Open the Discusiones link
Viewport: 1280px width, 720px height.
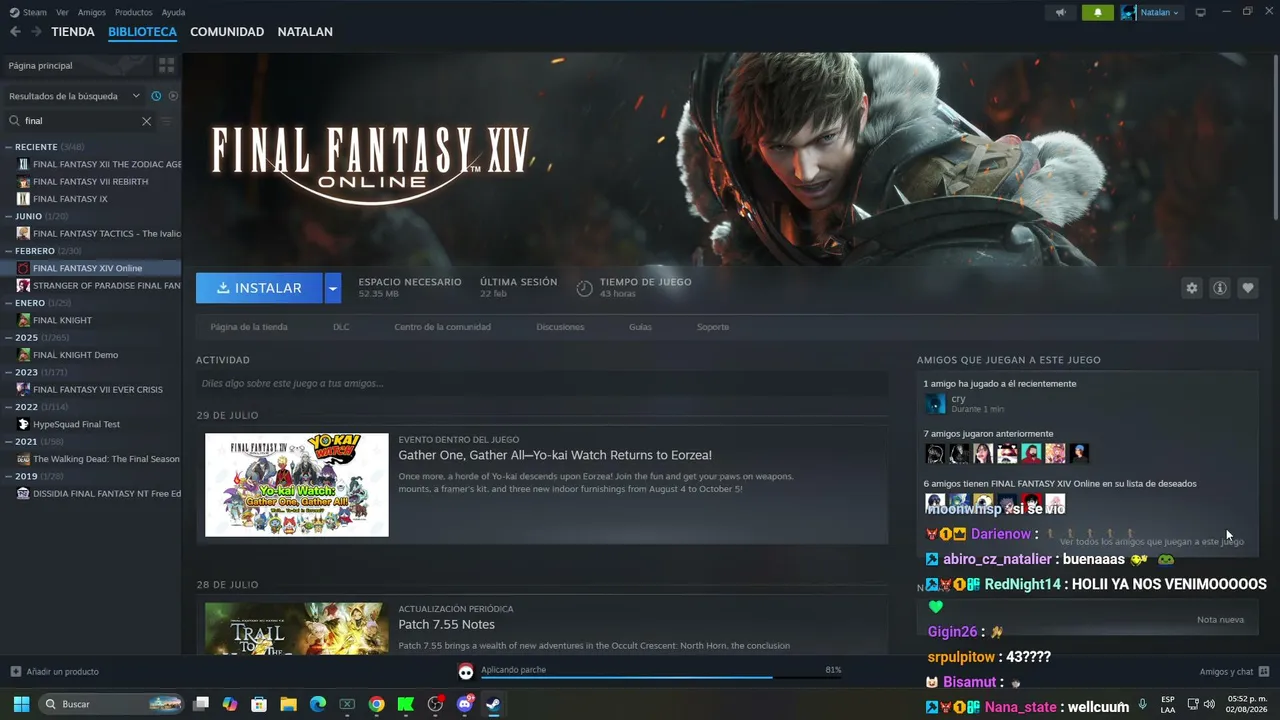coord(560,327)
